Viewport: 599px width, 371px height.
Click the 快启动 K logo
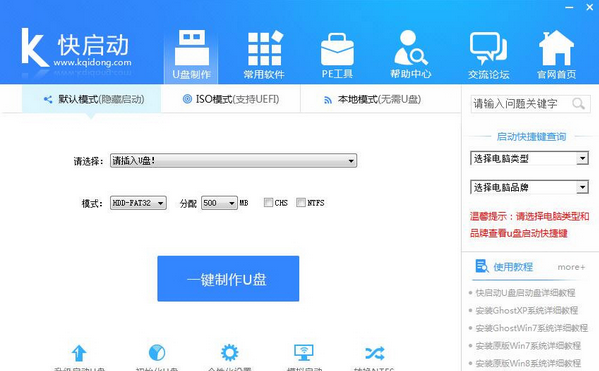(35, 47)
